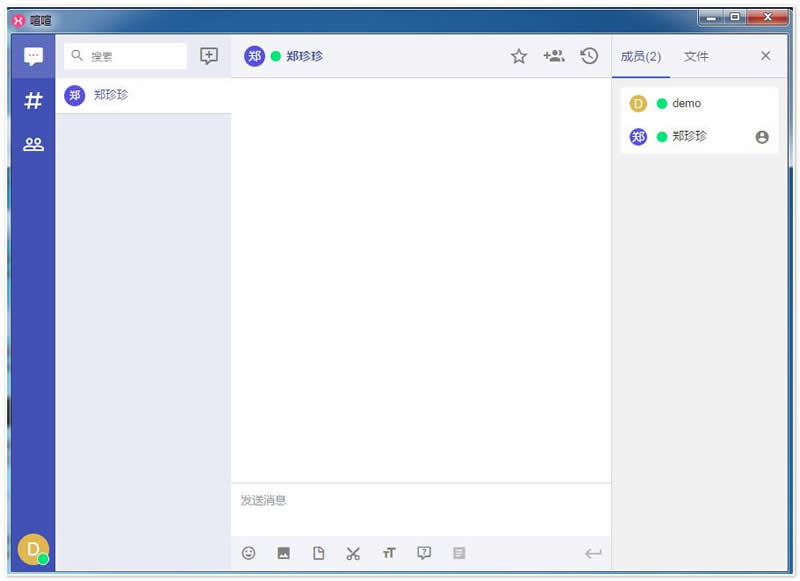Click the send message arrow button
Screen dimensions: 800x581
coord(593,553)
